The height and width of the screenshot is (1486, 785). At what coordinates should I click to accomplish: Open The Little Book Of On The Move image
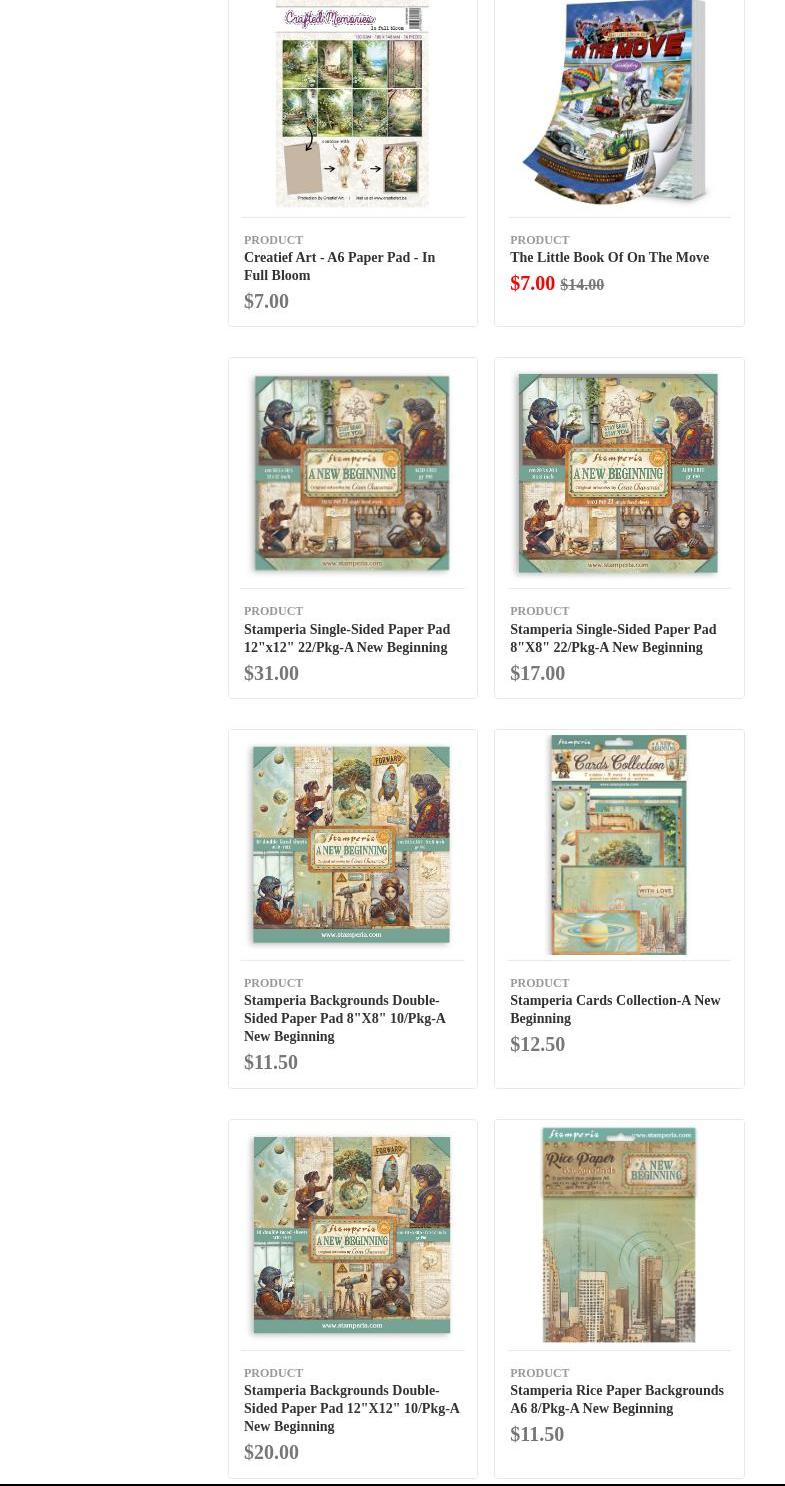coord(617,103)
